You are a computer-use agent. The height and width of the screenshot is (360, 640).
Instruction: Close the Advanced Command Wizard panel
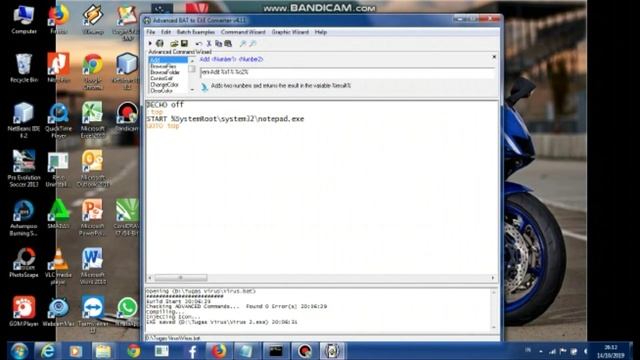point(494,57)
